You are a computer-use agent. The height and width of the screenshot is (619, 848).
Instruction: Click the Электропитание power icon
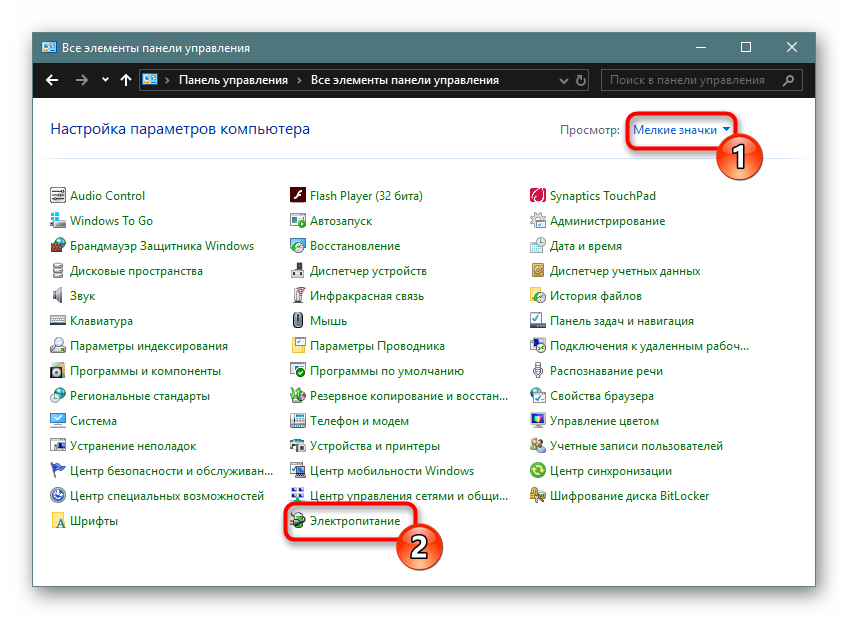click(297, 521)
